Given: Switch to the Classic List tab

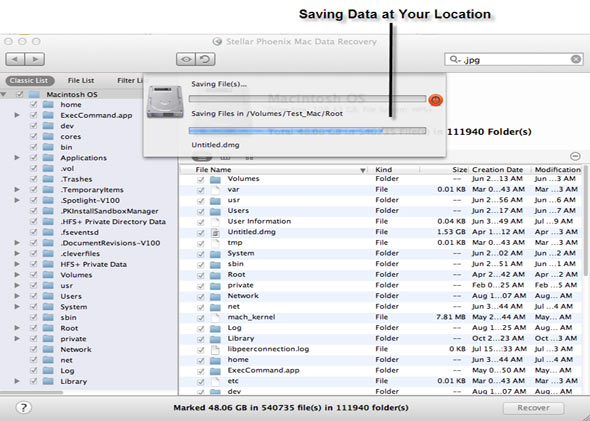Looking at the screenshot, I should click(29, 81).
